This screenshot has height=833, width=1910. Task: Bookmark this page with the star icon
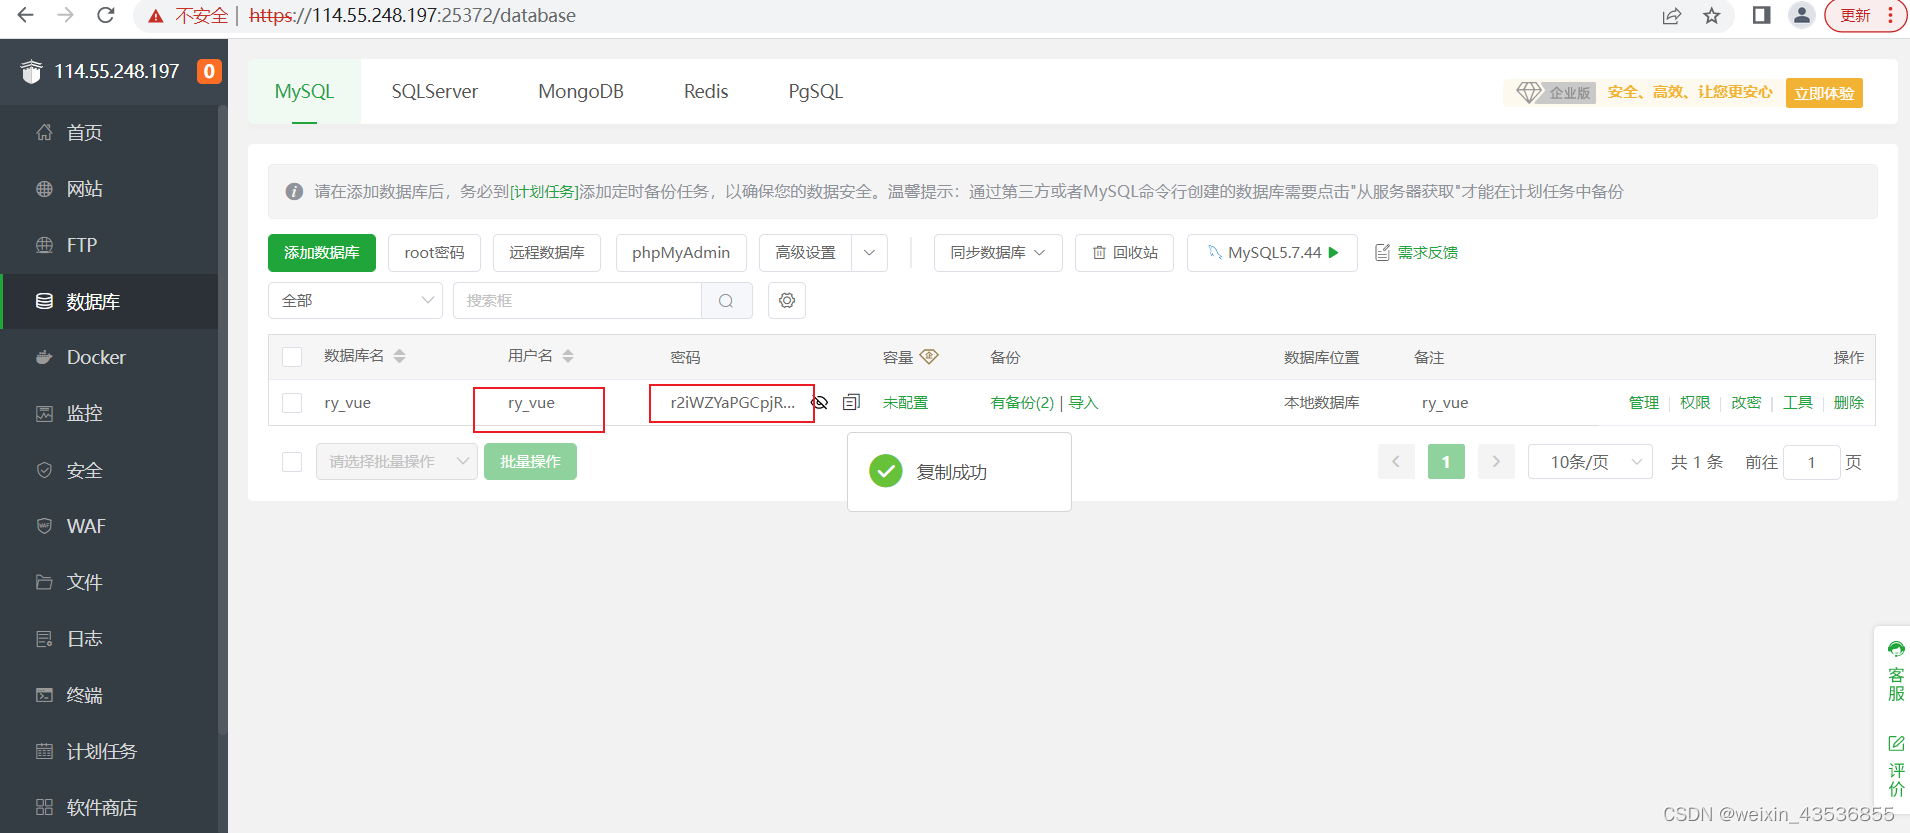click(1712, 16)
